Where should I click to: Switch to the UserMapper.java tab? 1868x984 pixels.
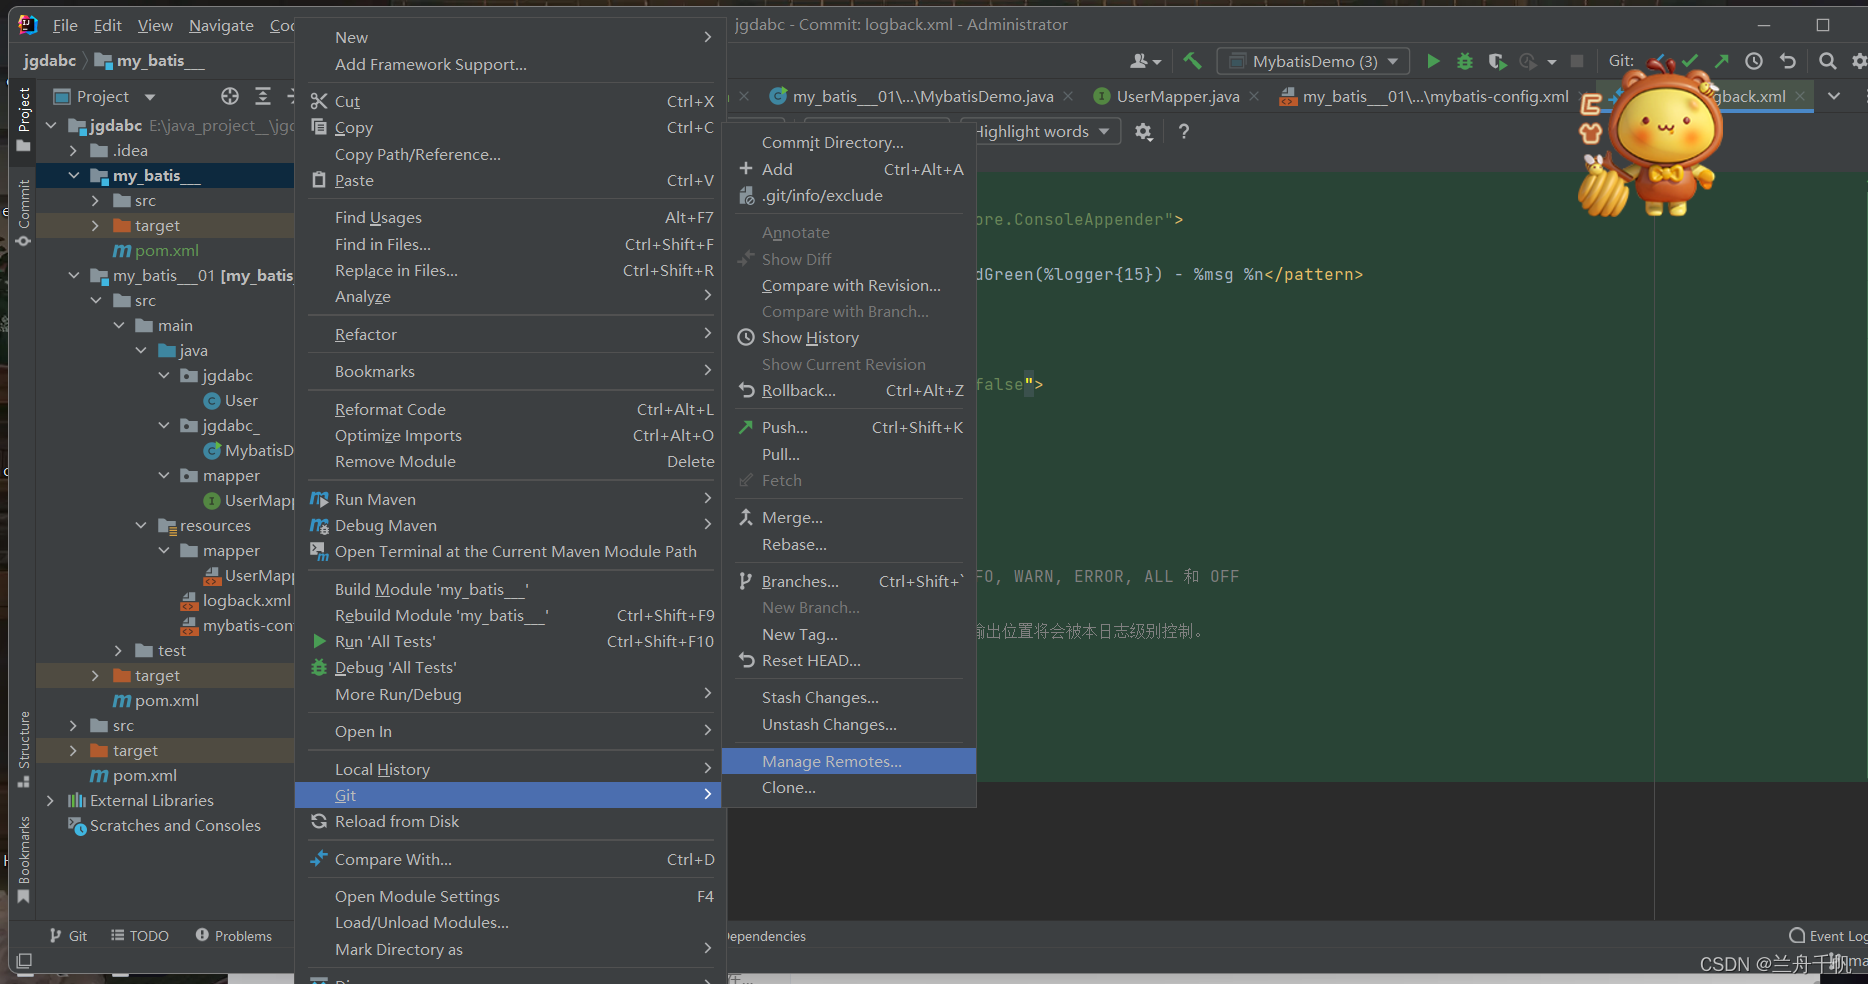point(1177,96)
